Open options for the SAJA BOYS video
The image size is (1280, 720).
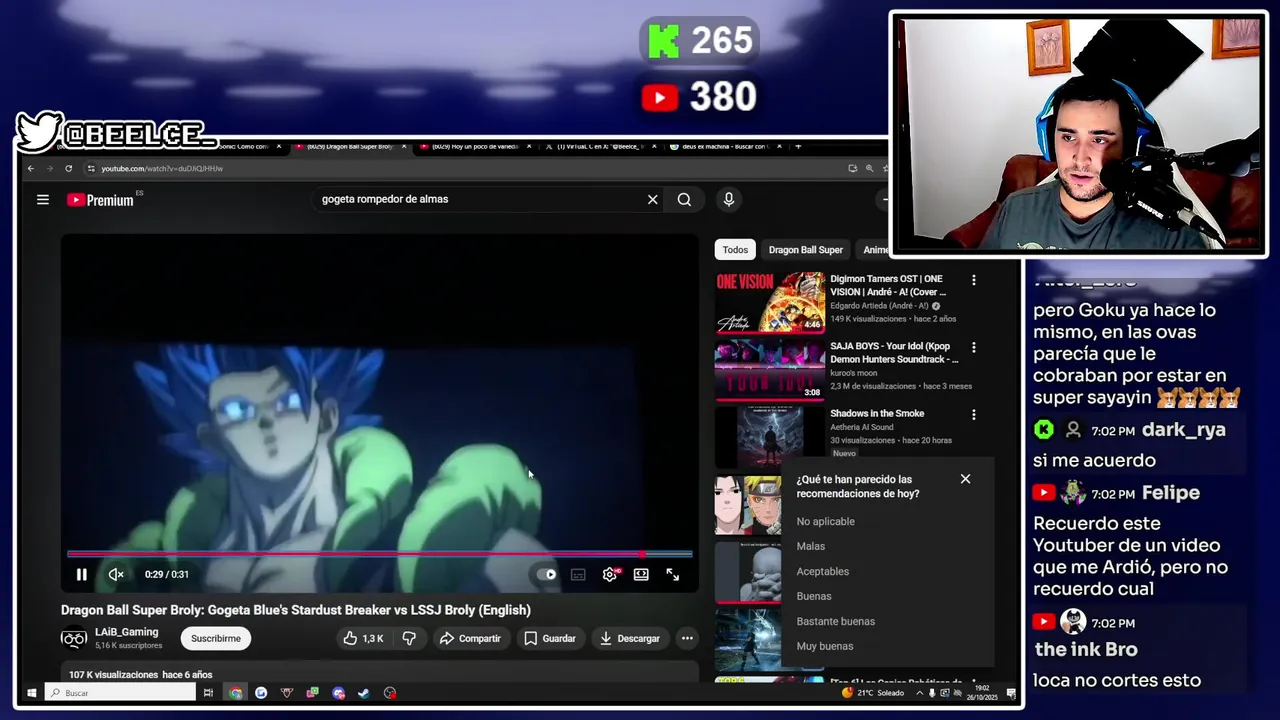coord(974,348)
